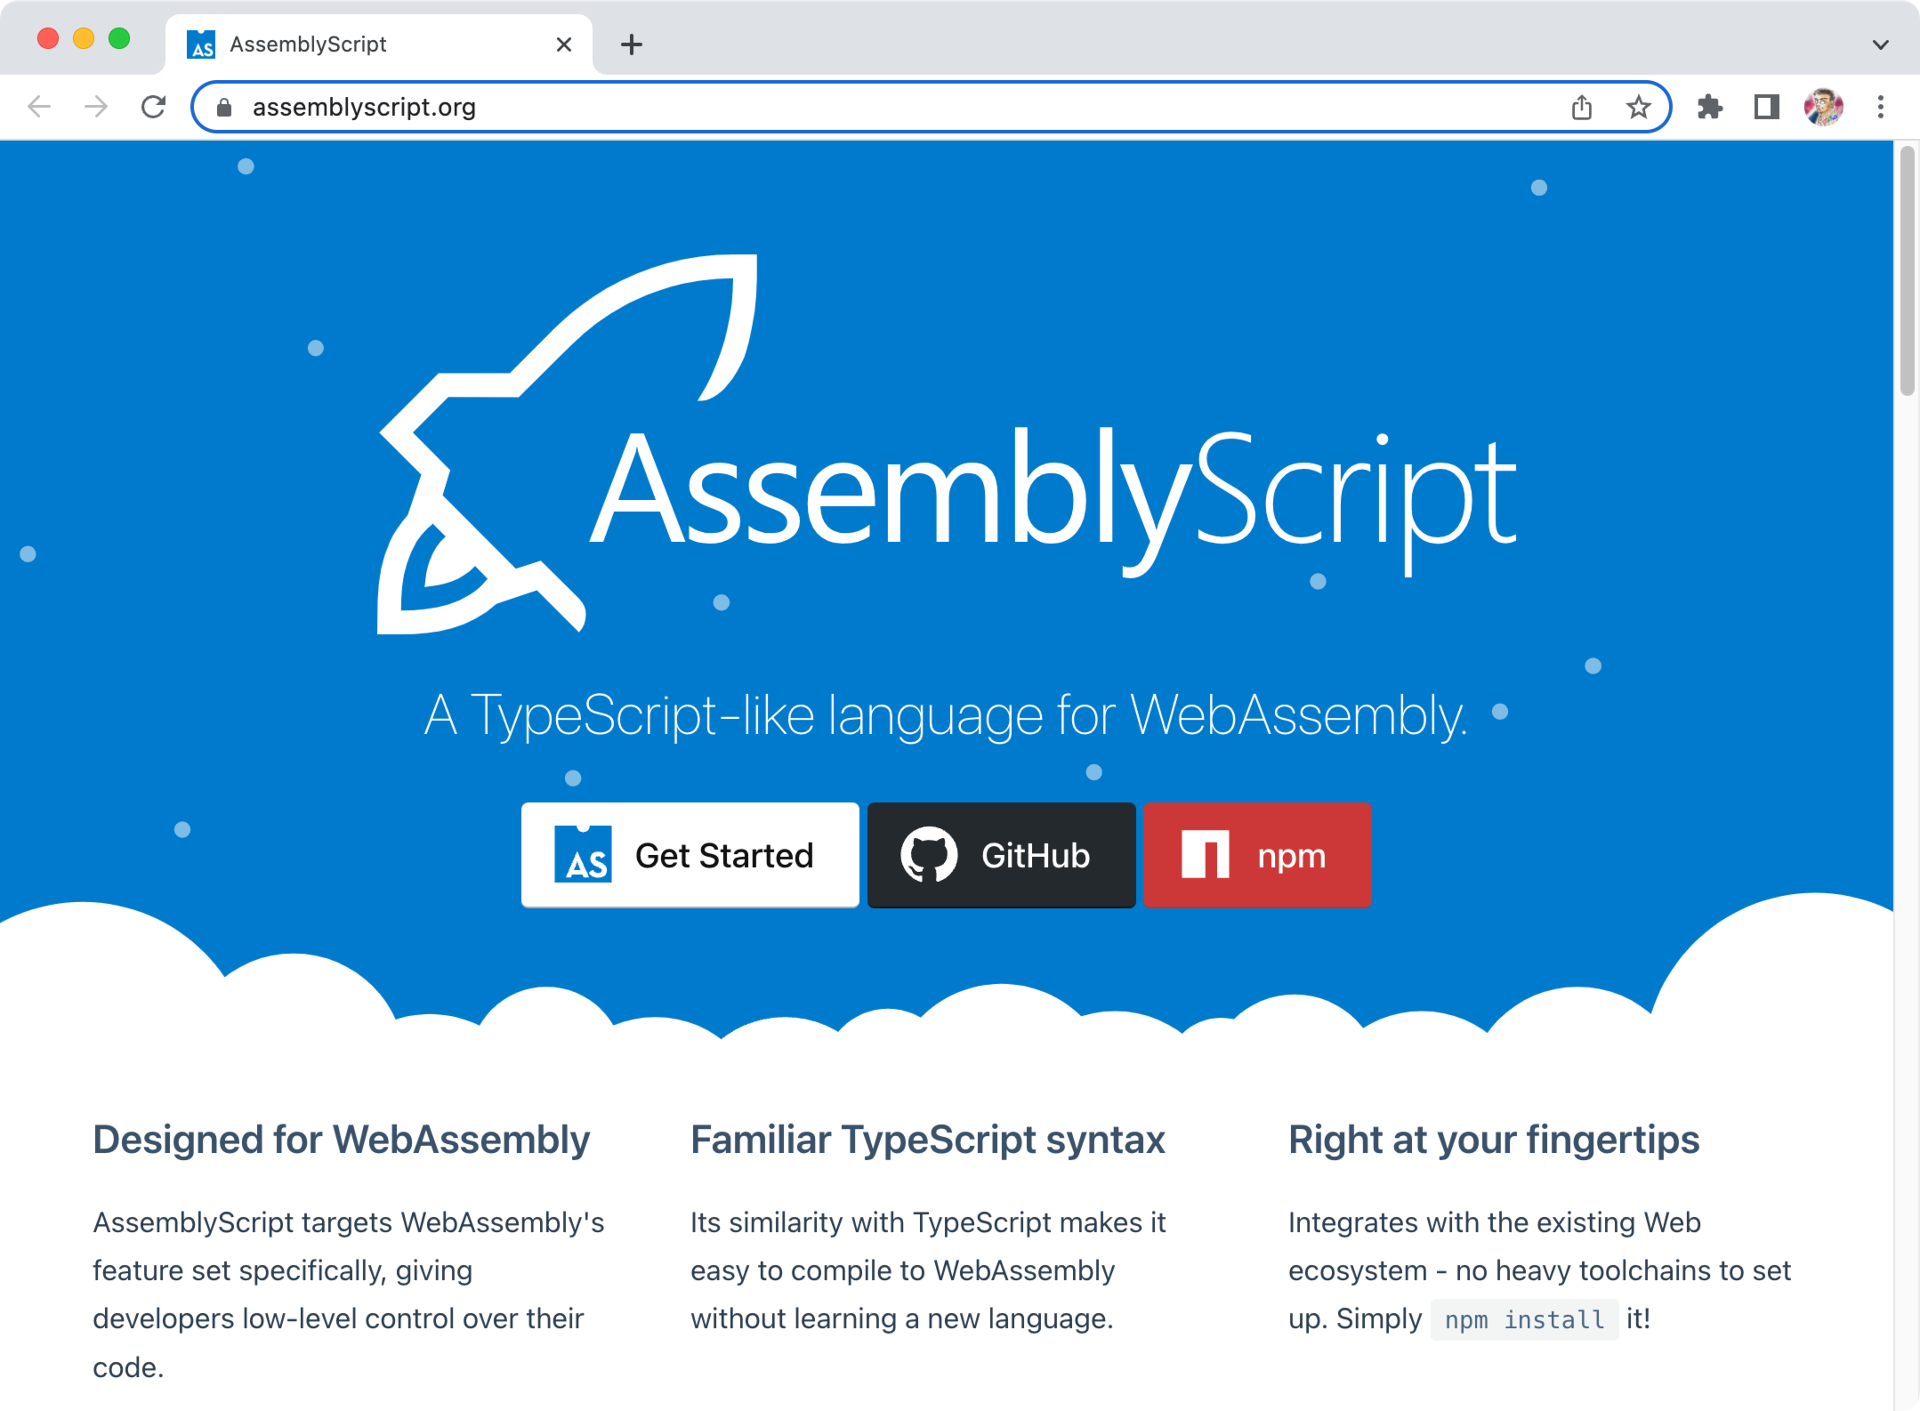The width and height of the screenshot is (1920, 1411).
Task: Click the share page icon
Action: click(x=1581, y=107)
